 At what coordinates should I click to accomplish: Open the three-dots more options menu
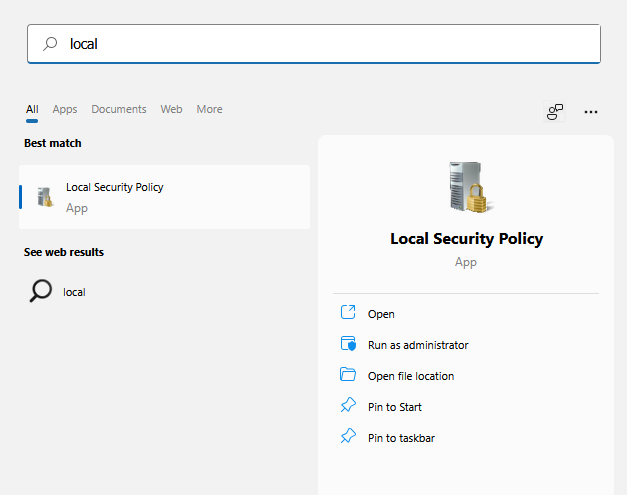(x=591, y=112)
